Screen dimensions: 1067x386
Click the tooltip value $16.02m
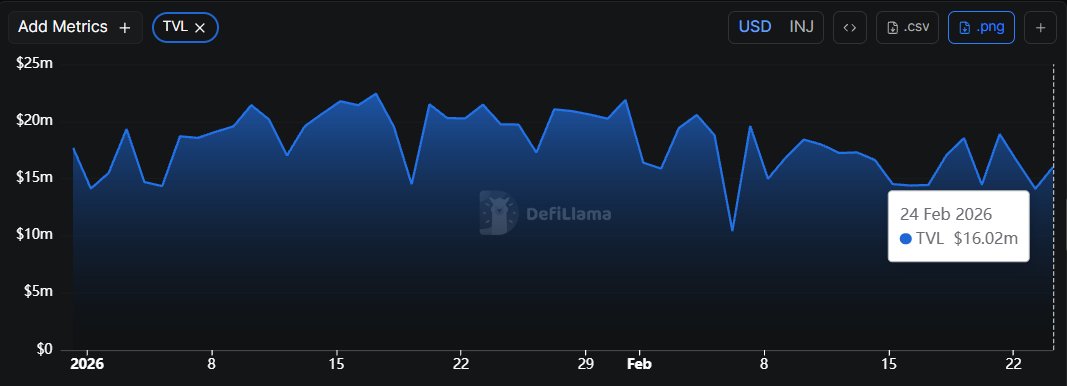click(986, 238)
